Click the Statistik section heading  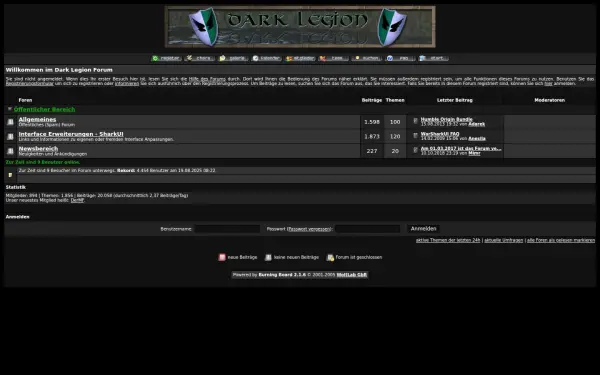click(16, 187)
